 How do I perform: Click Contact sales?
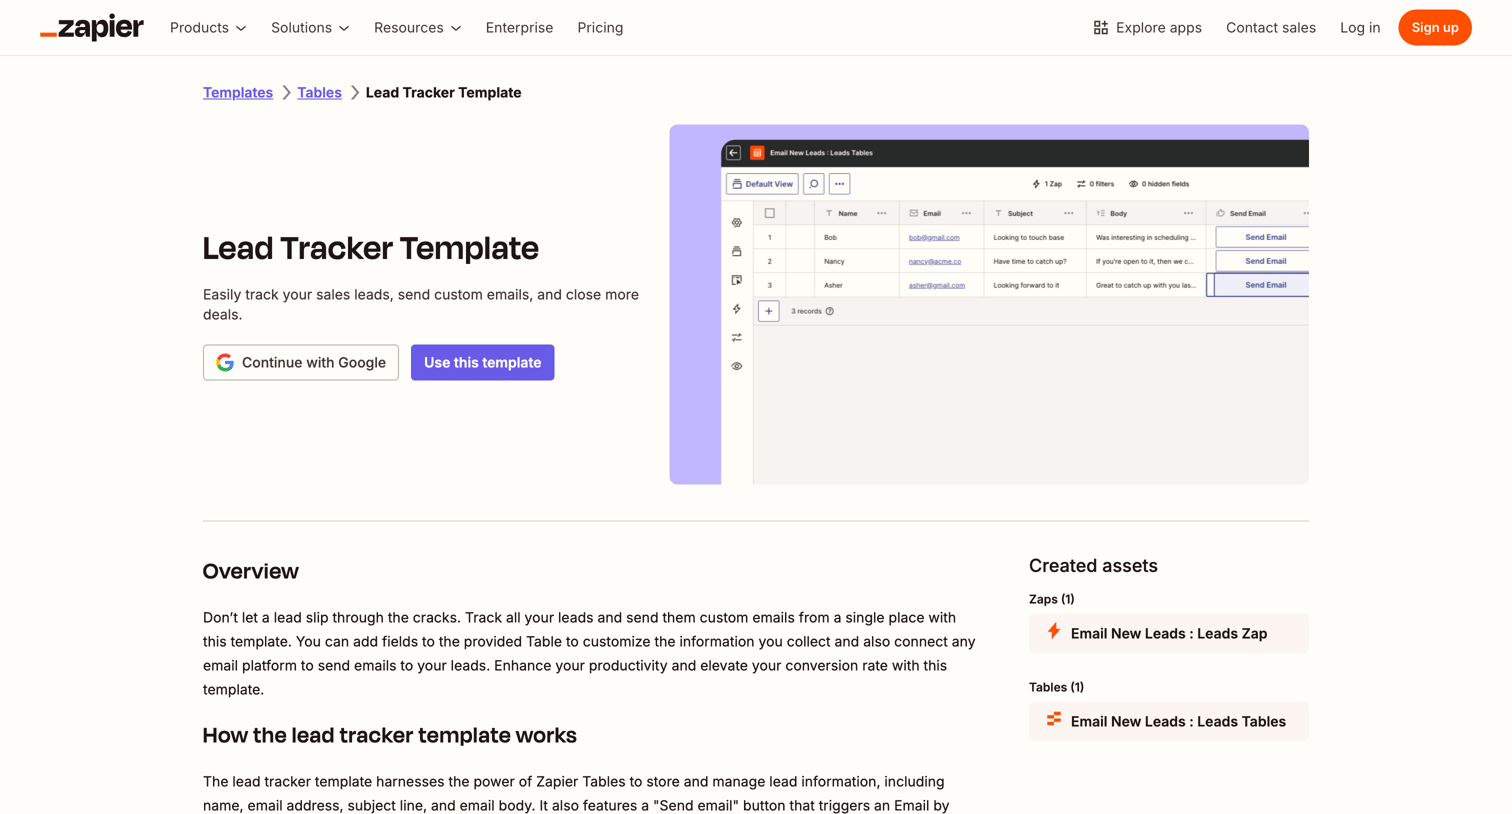click(x=1270, y=28)
